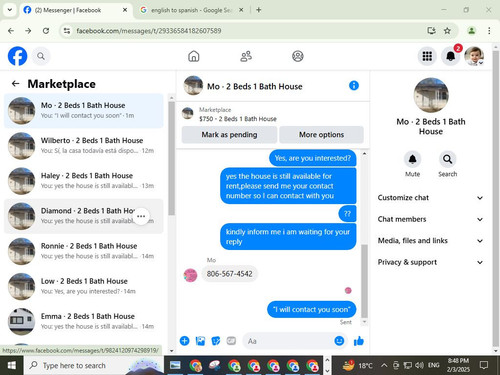500x375 pixels.
Task: Open the account profile picture menu
Action: (474, 56)
